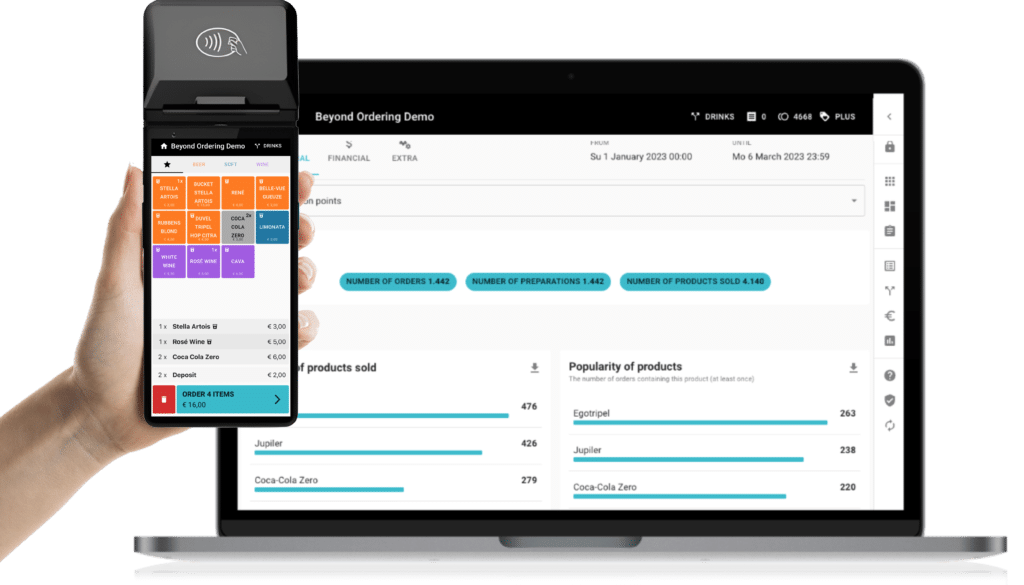Open the EXTRA tab on laptop

pos(404,151)
